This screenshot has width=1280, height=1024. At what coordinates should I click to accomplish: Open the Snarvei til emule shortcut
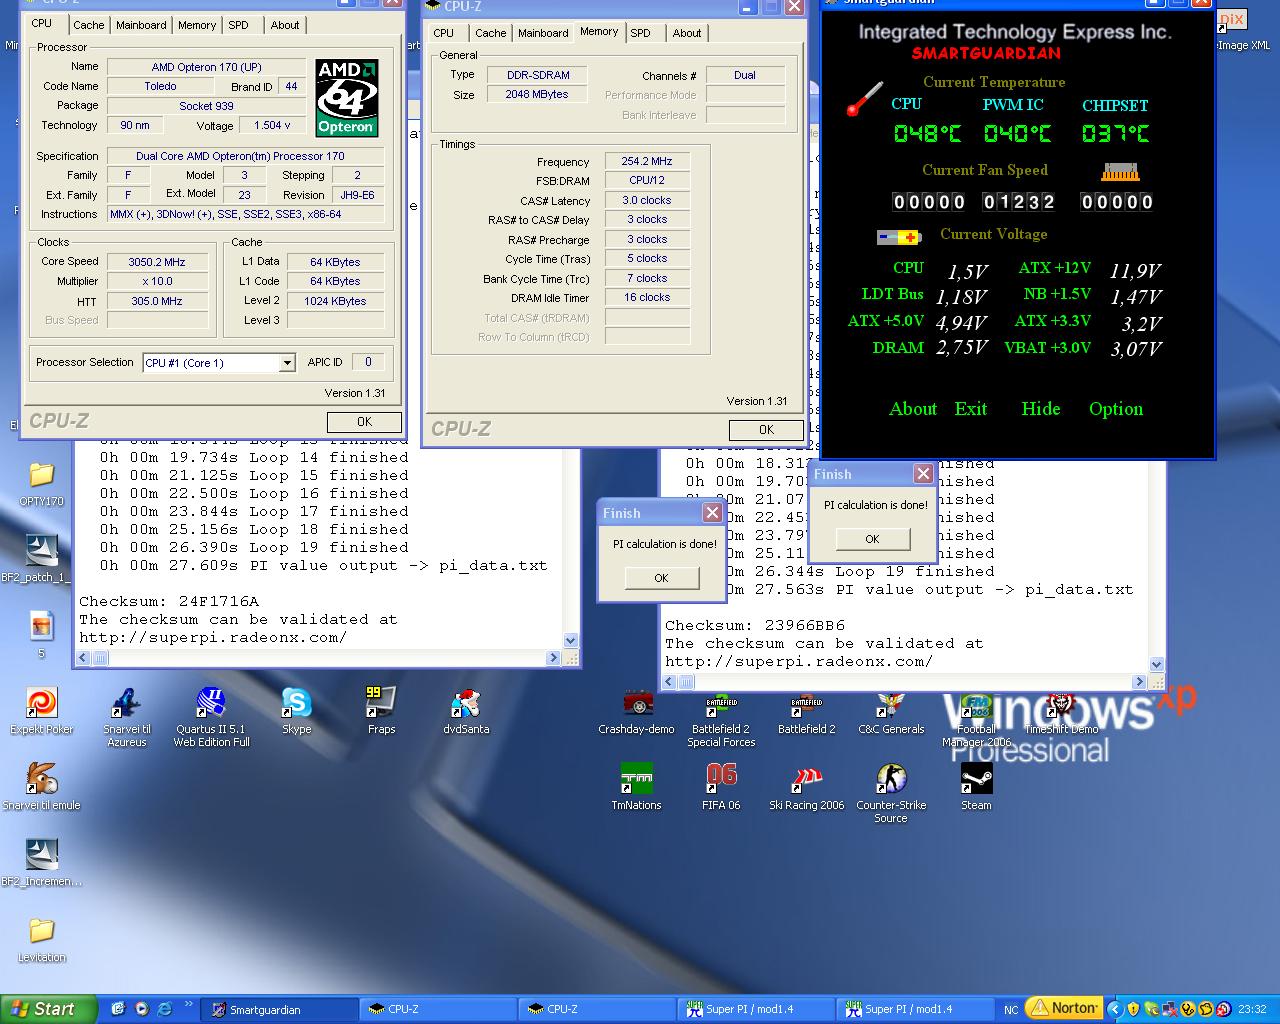(x=41, y=786)
